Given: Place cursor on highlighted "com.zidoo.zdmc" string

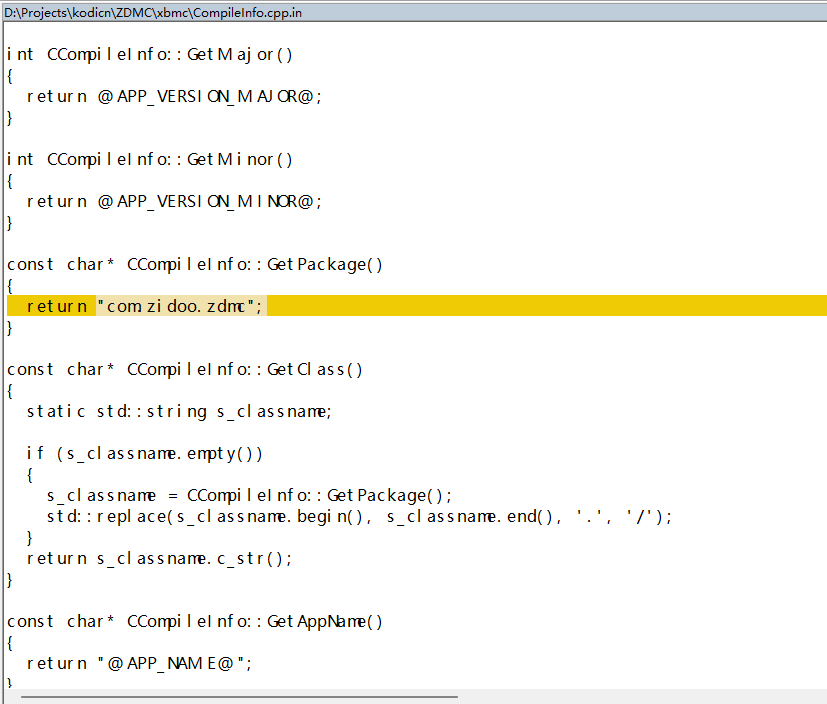Looking at the screenshot, I should (x=180, y=306).
